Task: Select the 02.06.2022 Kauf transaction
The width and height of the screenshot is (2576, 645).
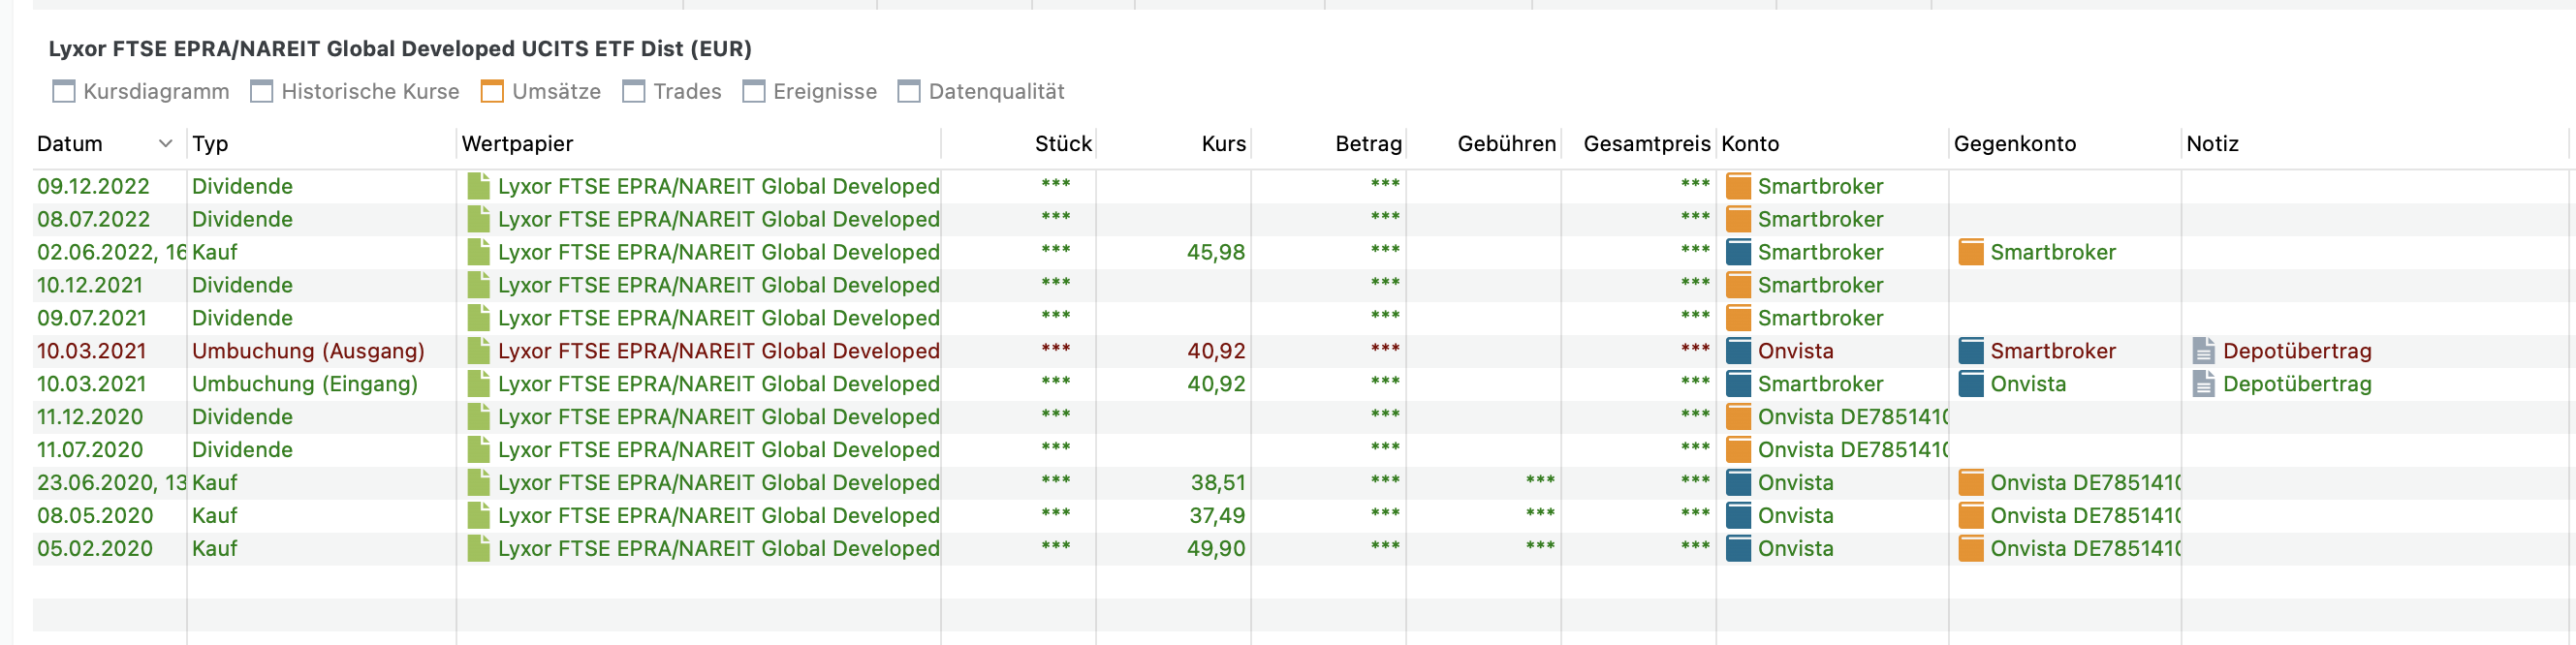Action: (x=214, y=252)
